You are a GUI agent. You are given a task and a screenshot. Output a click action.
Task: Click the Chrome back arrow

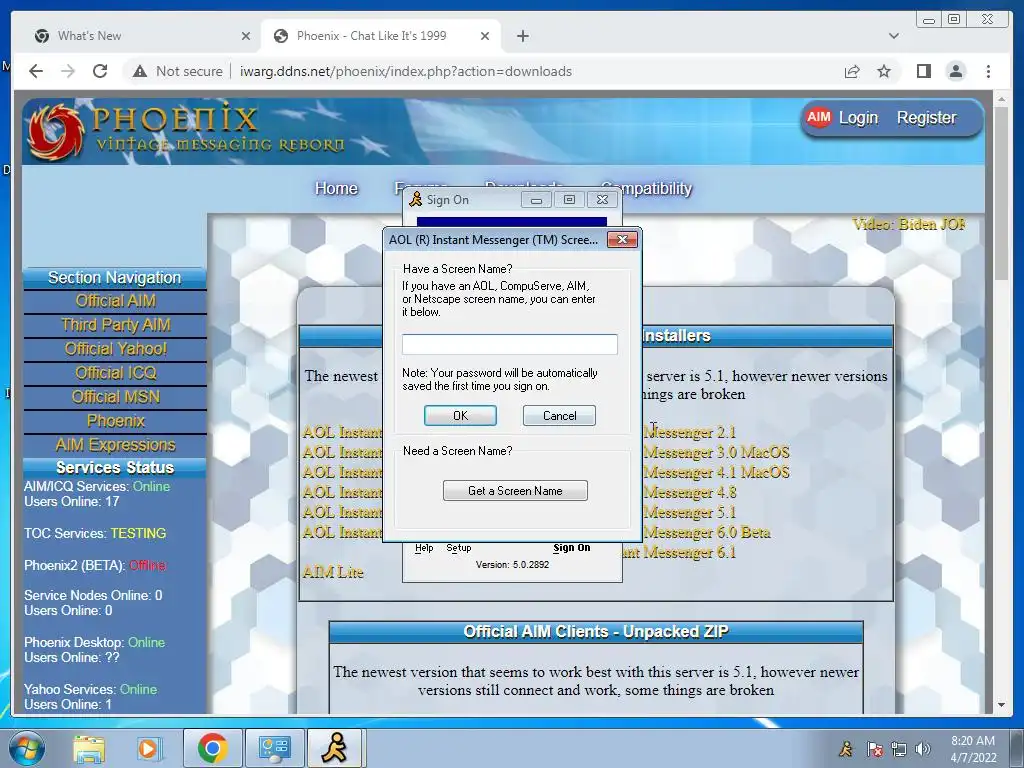[x=36, y=71]
